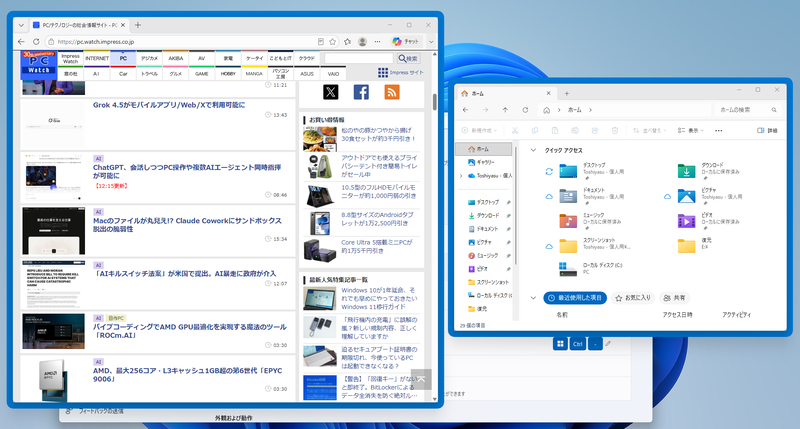This screenshot has width=800, height=429.
Task: Collapse the recent items section chevron
Action: coord(533,298)
